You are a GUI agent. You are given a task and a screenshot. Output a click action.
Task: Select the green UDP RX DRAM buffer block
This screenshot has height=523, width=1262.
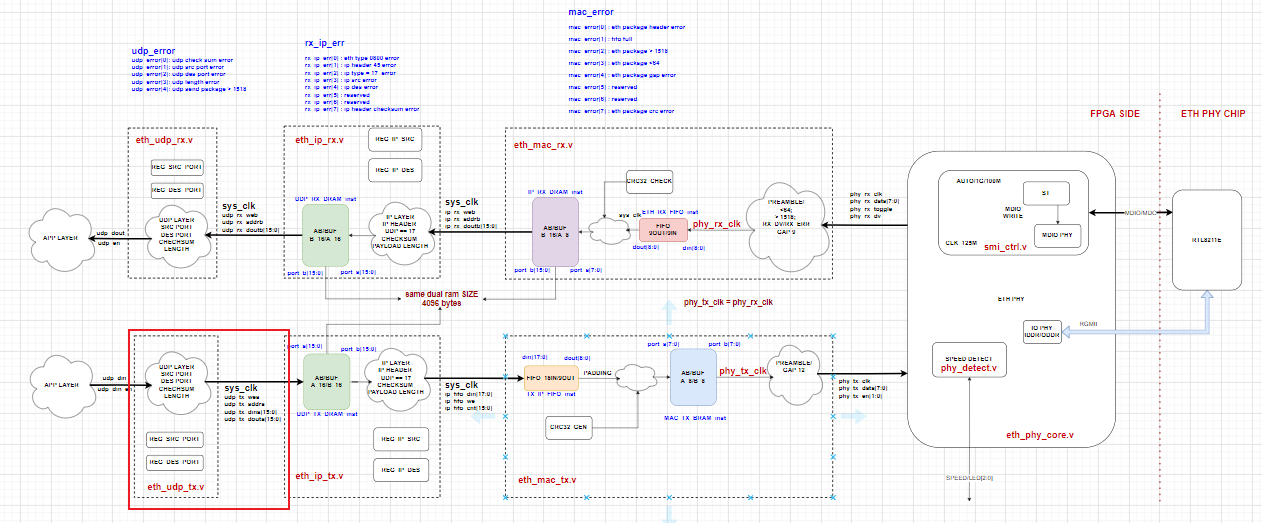pyautogui.click(x=325, y=235)
